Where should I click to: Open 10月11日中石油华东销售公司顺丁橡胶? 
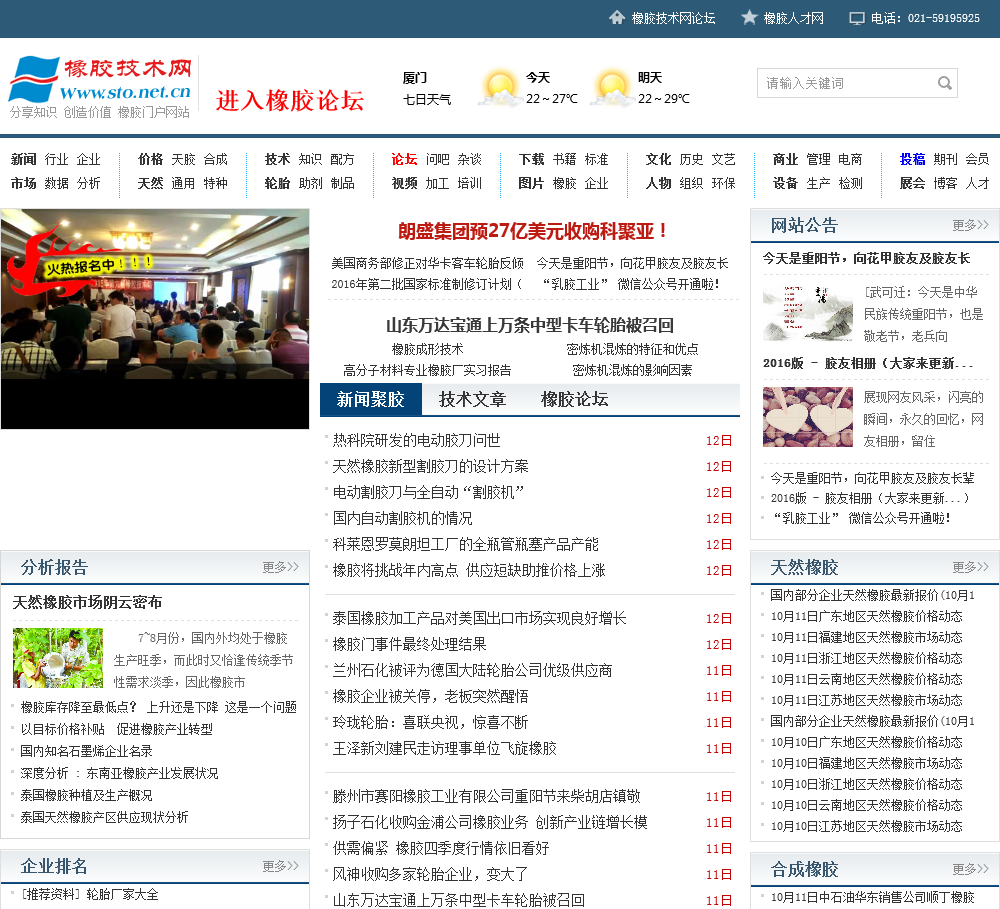pyautogui.click(x=872, y=898)
